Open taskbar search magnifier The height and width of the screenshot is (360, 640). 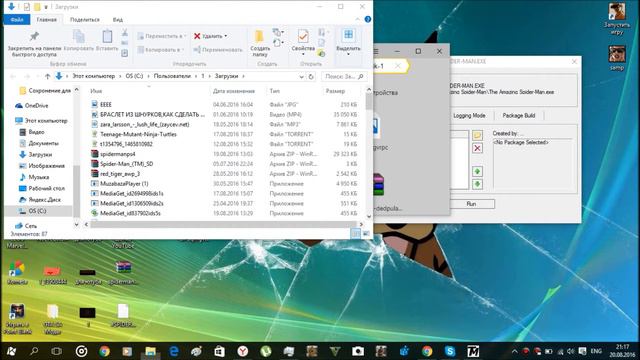click(x=34, y=351)
